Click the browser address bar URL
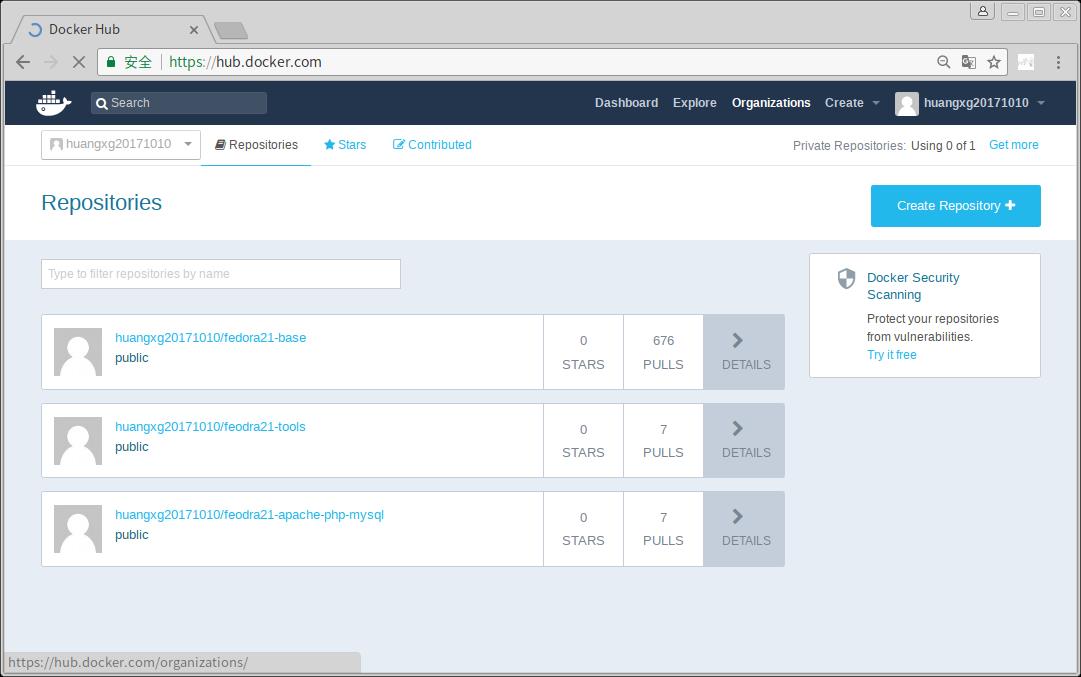The width and height of the screenshot is (1081, 677). point(245,62)
